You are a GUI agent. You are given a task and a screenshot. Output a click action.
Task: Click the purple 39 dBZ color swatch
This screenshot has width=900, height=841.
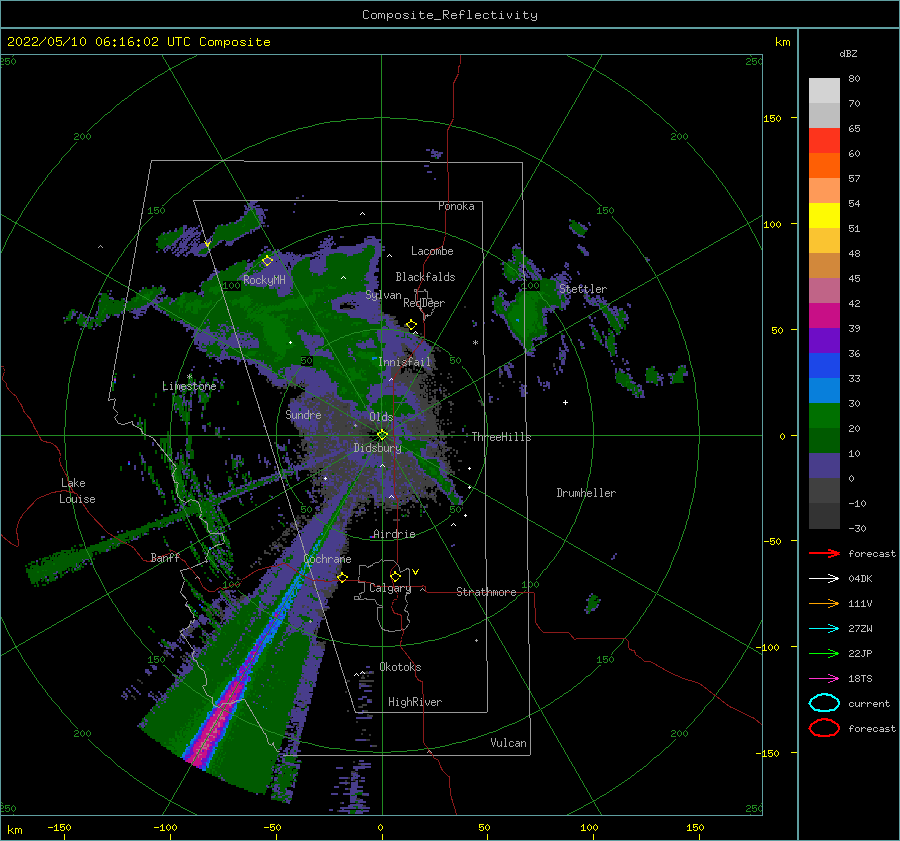[824, 341]
